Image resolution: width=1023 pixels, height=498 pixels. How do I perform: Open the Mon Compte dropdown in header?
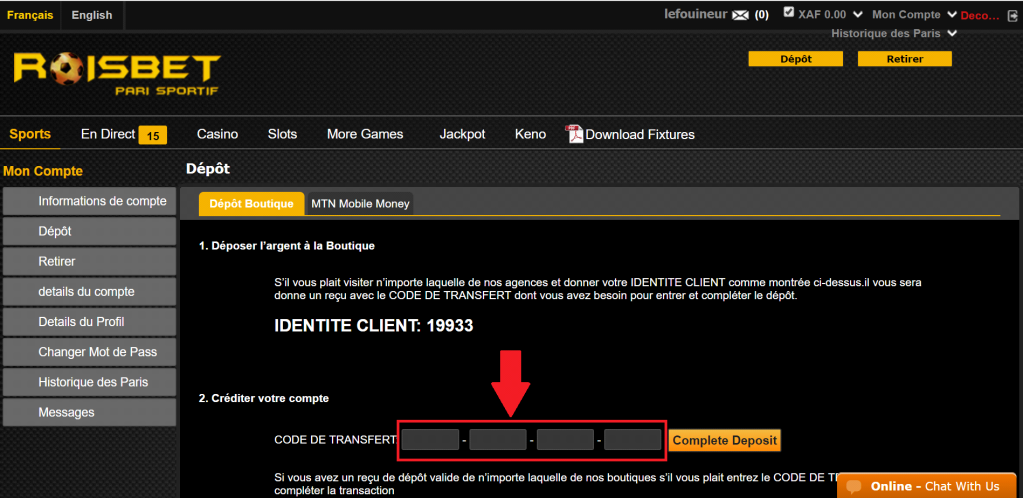914,14
